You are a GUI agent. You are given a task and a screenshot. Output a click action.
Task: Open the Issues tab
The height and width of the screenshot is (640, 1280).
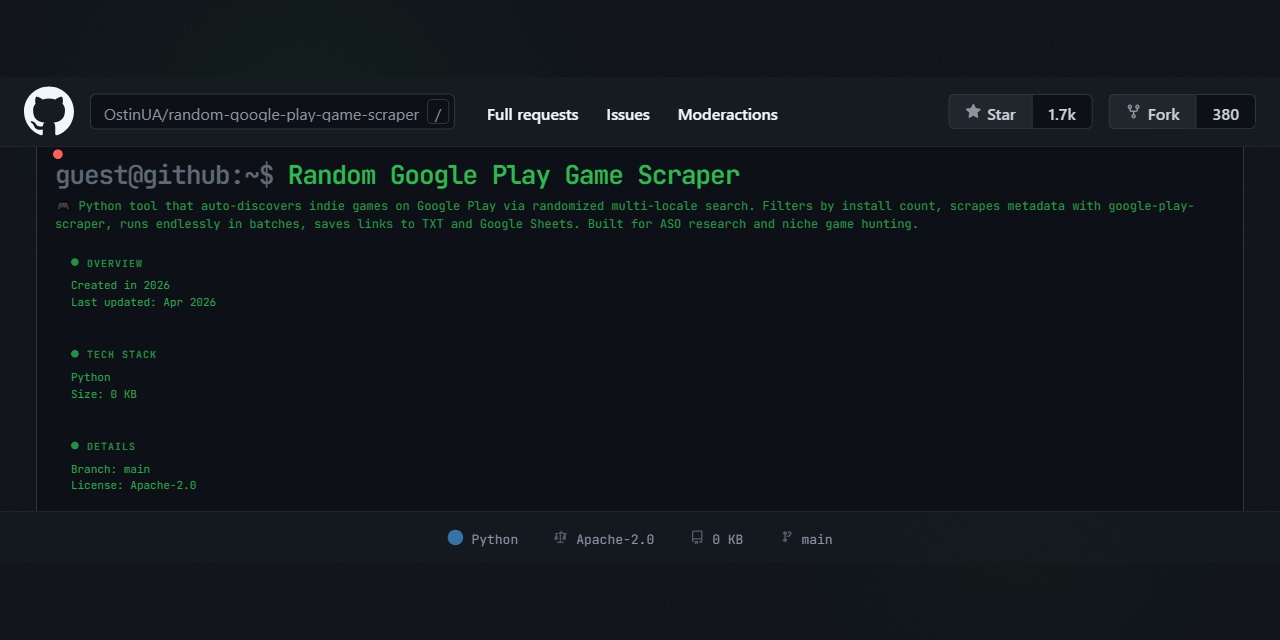pyautogui.click(x=628, y=114)
